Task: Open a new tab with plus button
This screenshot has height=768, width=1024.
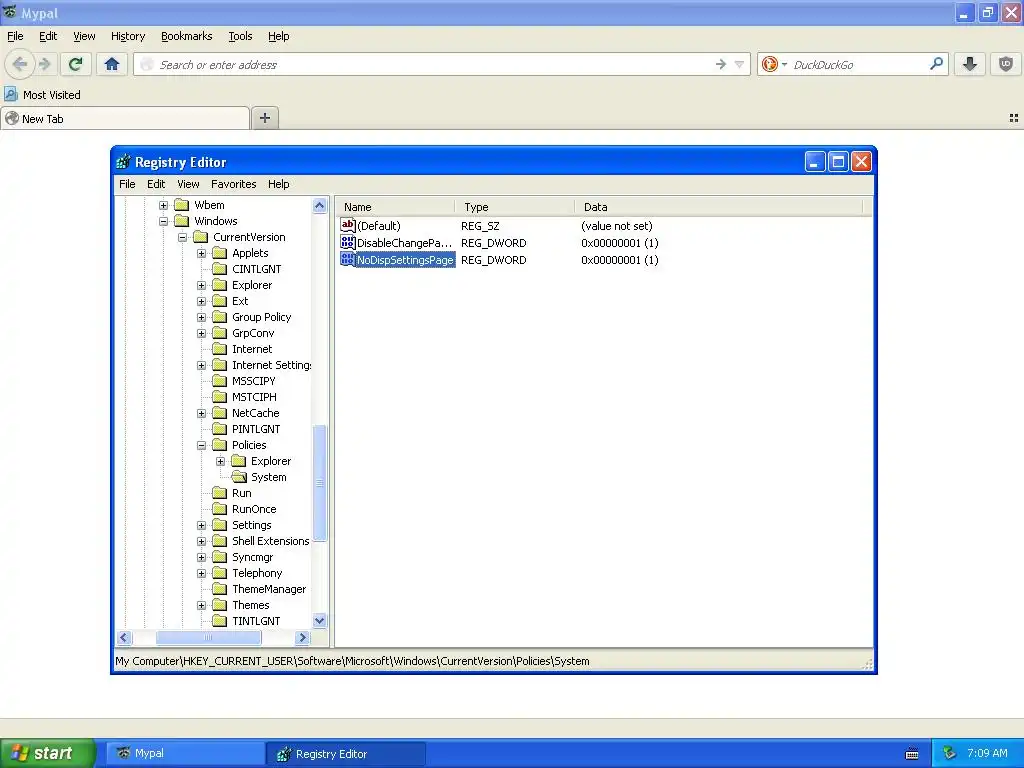Action: [264, 118]
